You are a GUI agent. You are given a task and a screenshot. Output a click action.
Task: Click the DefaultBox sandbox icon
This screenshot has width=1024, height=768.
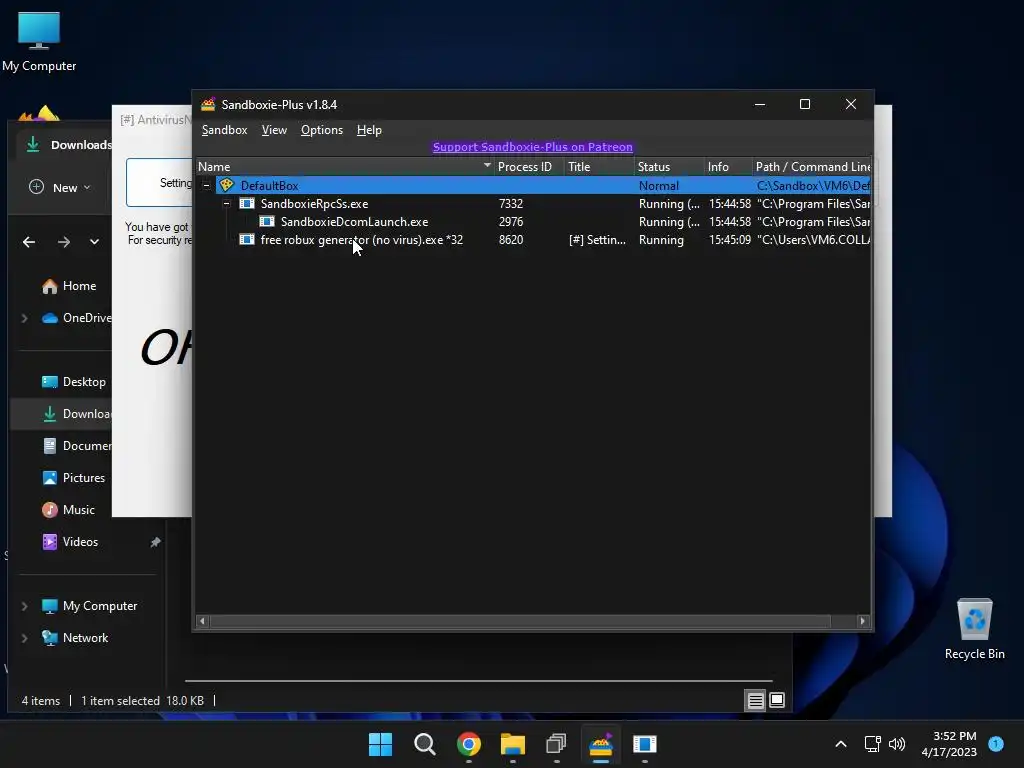coord(227,185)
